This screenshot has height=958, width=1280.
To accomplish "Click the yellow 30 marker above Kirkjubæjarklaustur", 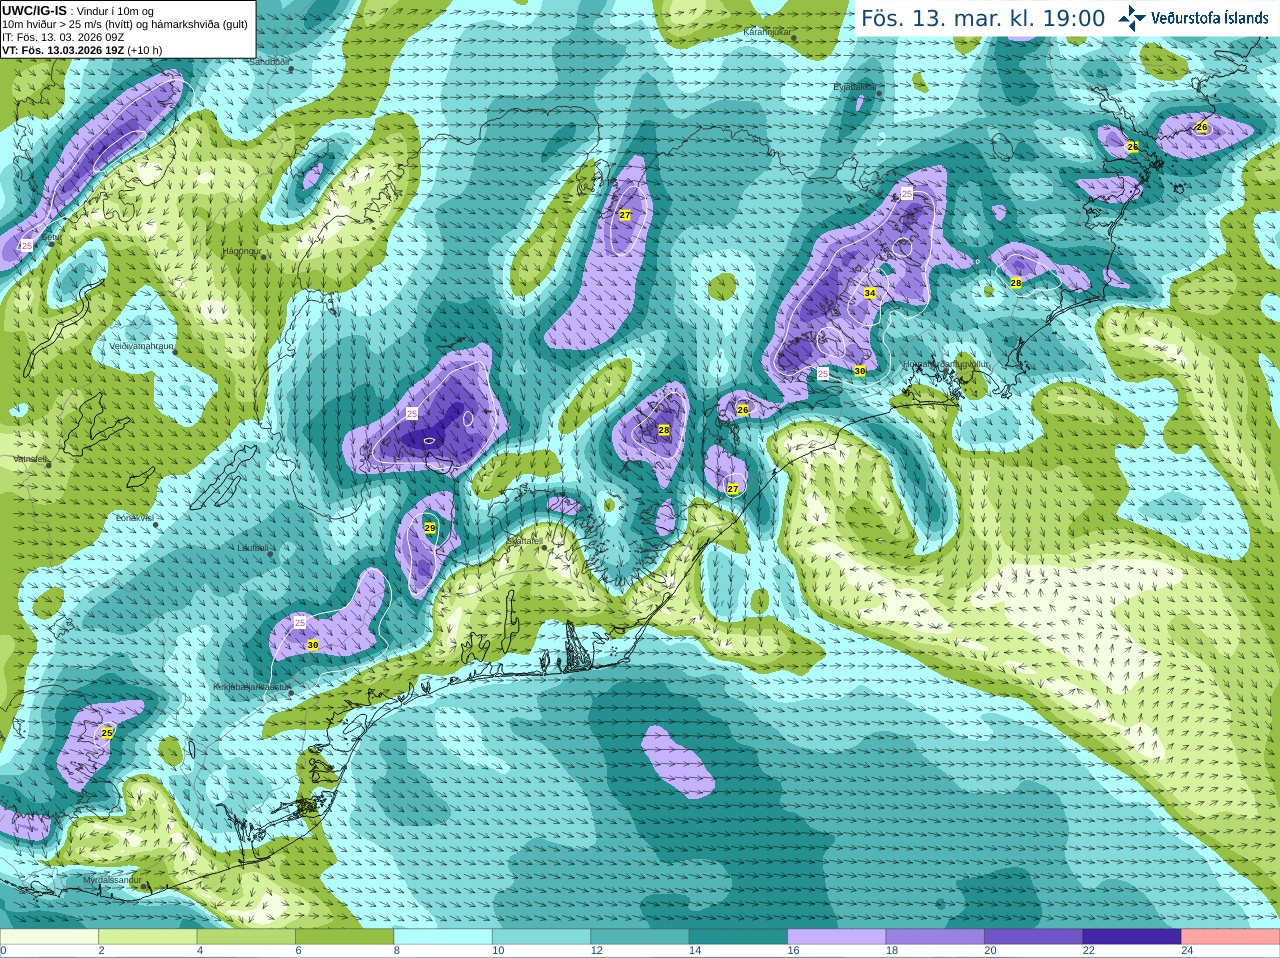I will click(313, 645).
